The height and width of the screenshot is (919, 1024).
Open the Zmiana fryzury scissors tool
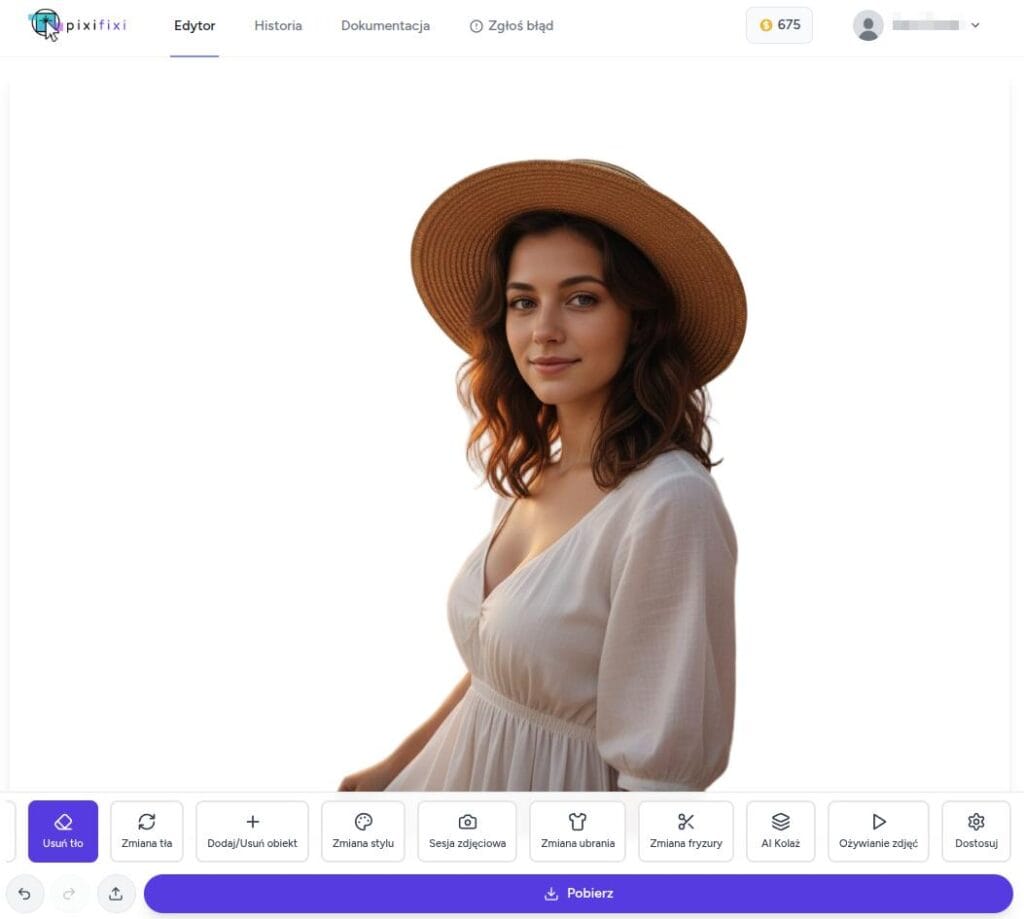click(686, 831)
